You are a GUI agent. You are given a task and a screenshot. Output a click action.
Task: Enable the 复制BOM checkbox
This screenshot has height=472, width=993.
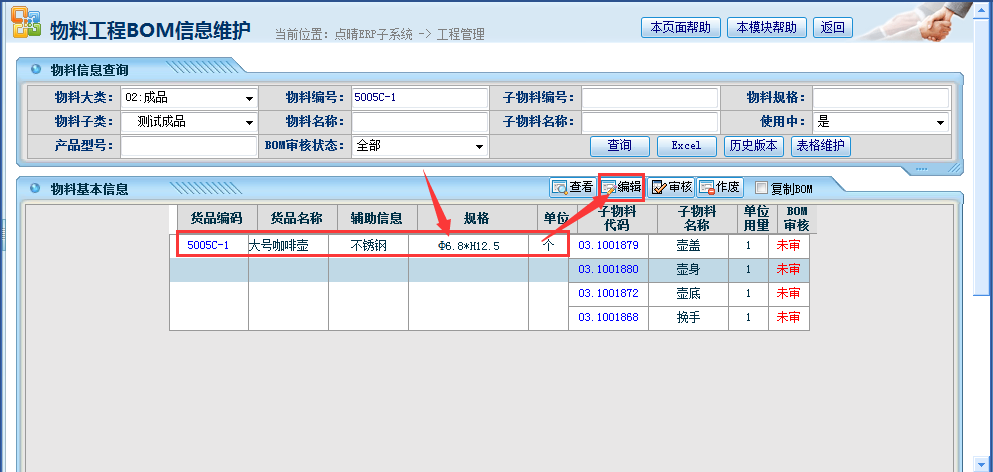[761, 188]
